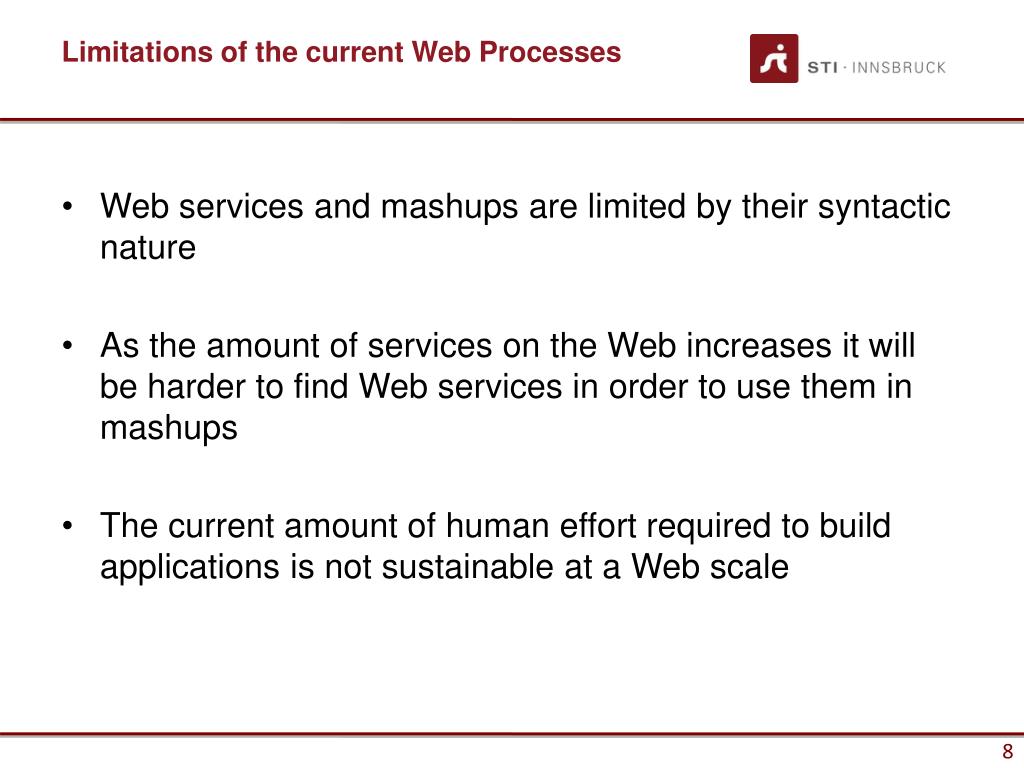Click the STI · INNSBRUCK logo text

click(x=876, y=67)
